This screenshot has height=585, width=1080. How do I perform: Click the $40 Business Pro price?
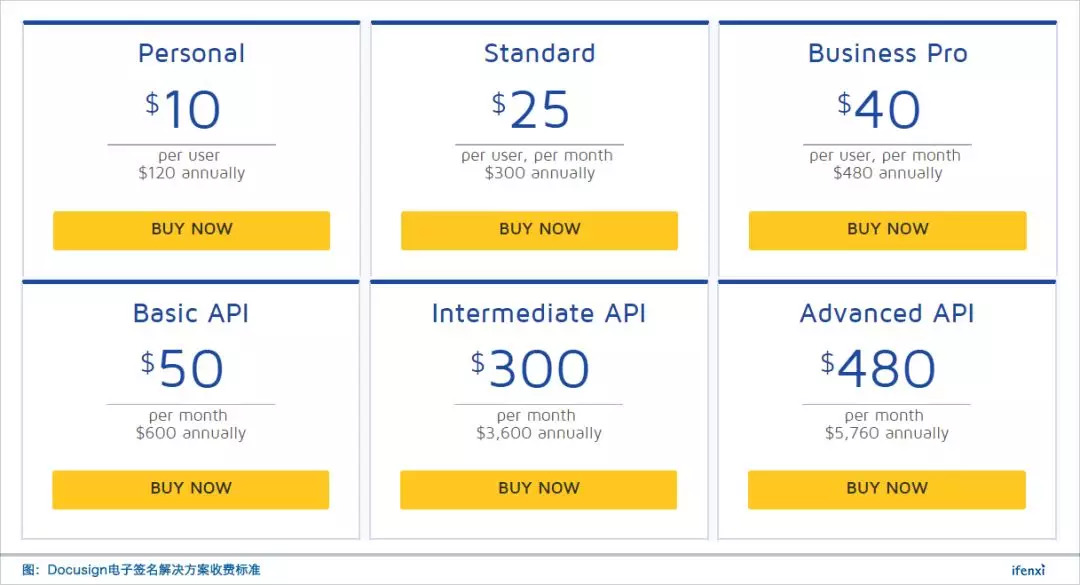[x=879, y=110]
